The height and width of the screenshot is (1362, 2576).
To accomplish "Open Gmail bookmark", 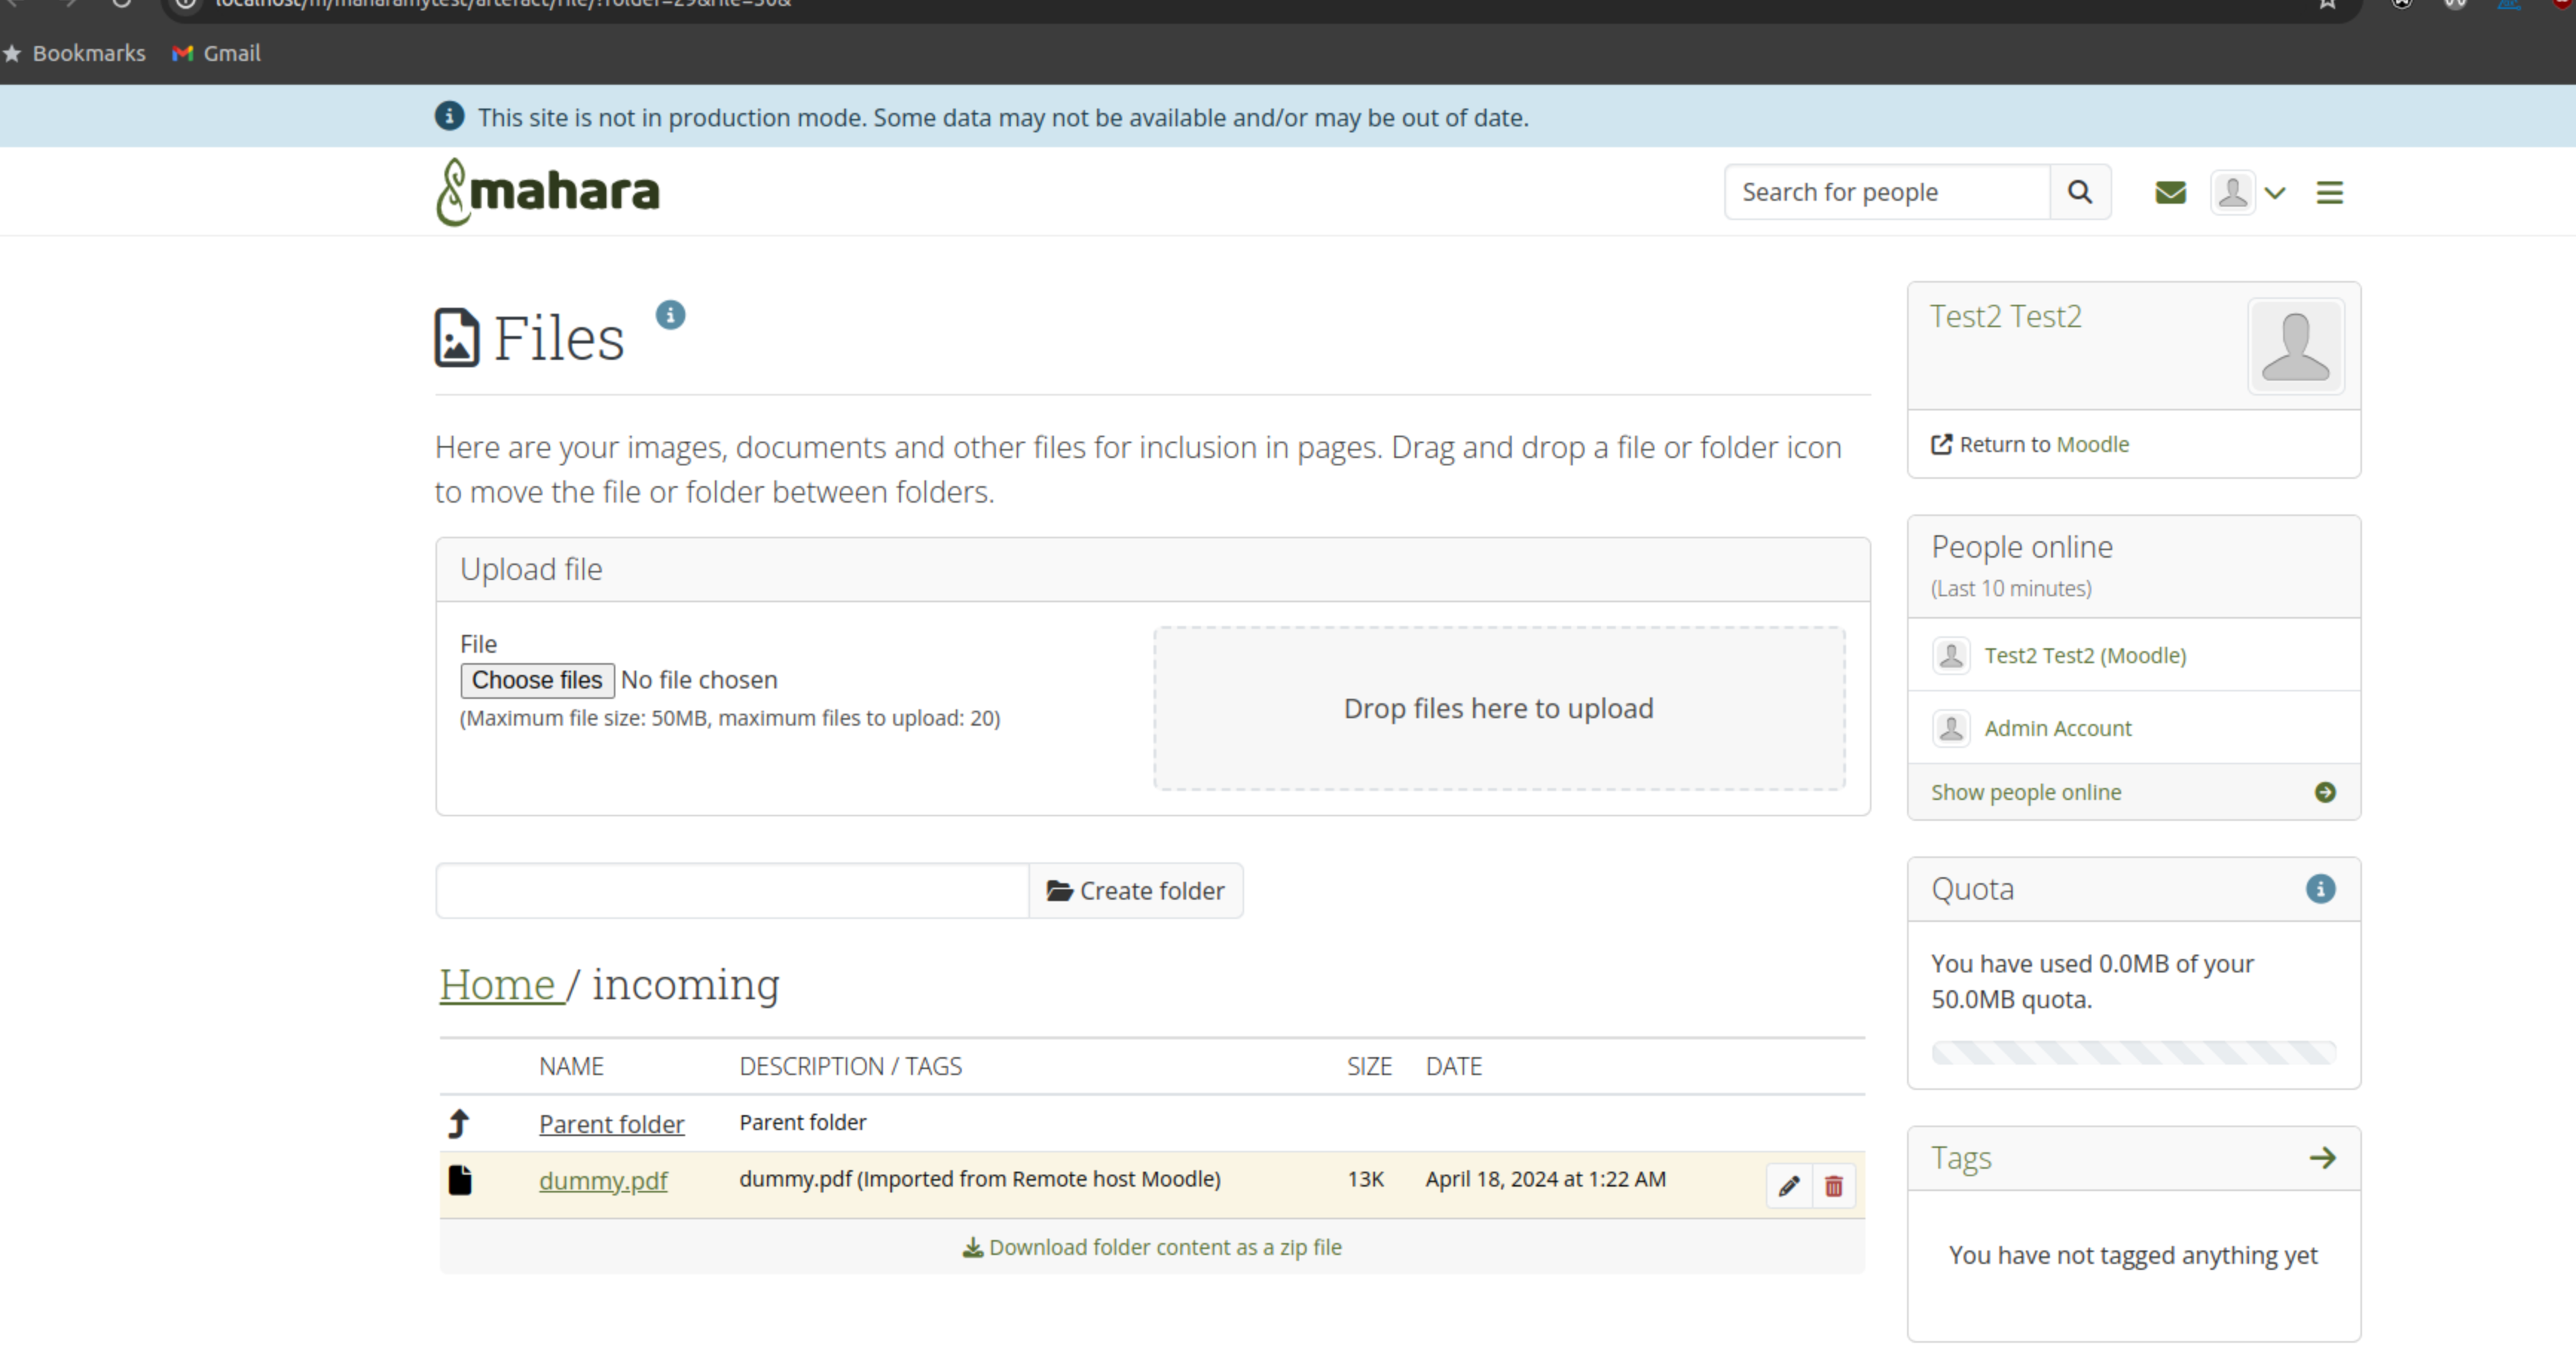I will 216,53.
